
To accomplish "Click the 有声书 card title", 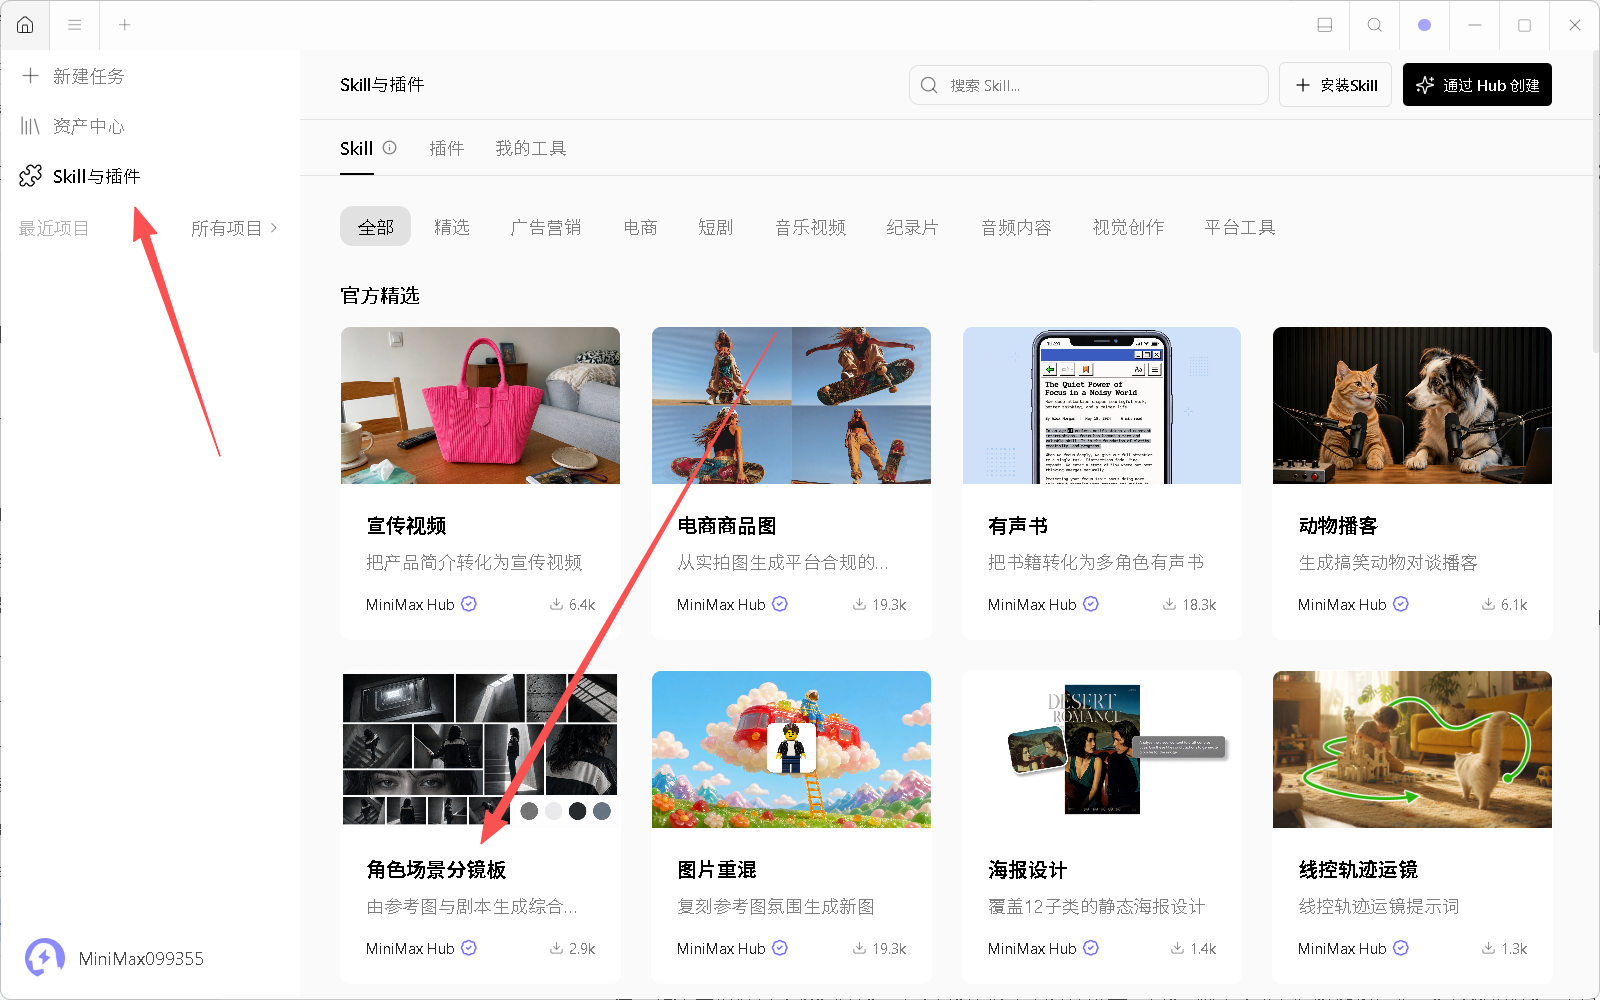I will click(1018, 526).
